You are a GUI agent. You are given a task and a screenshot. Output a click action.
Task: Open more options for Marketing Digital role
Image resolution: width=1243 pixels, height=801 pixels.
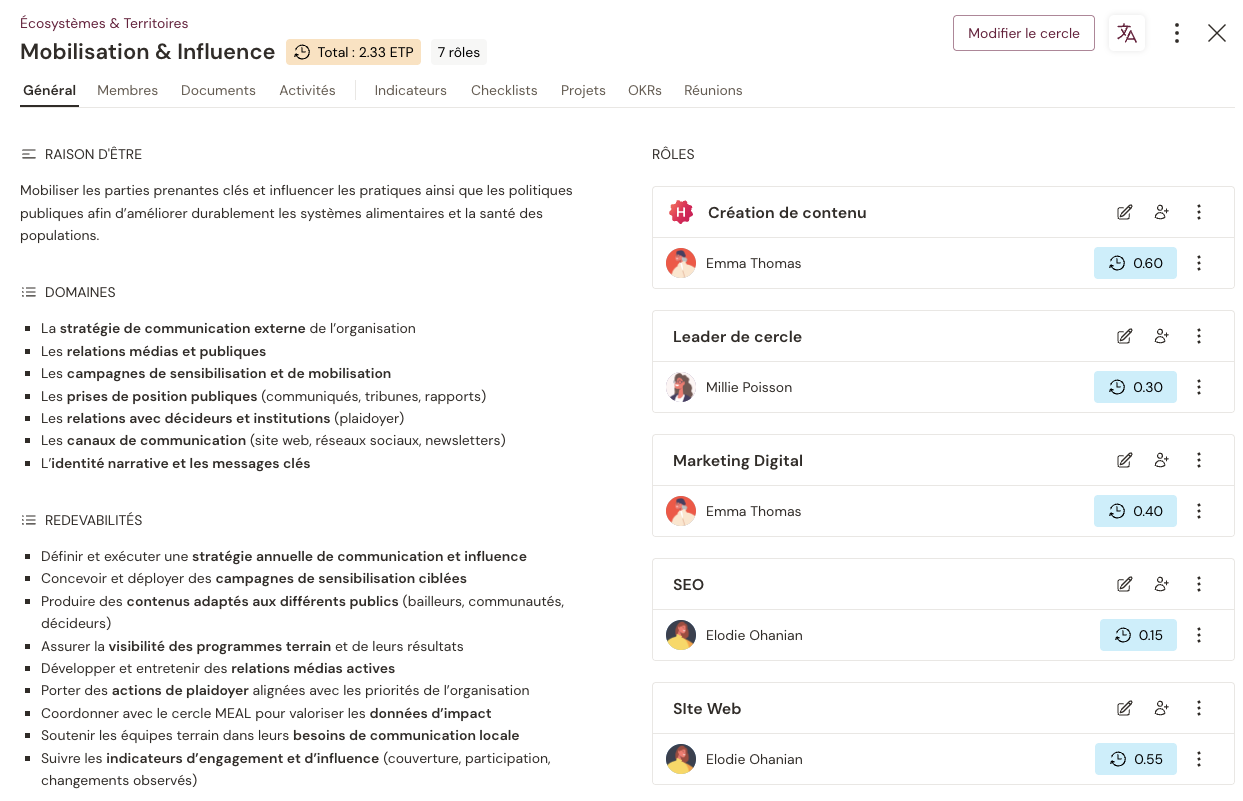coord(1199,460)
